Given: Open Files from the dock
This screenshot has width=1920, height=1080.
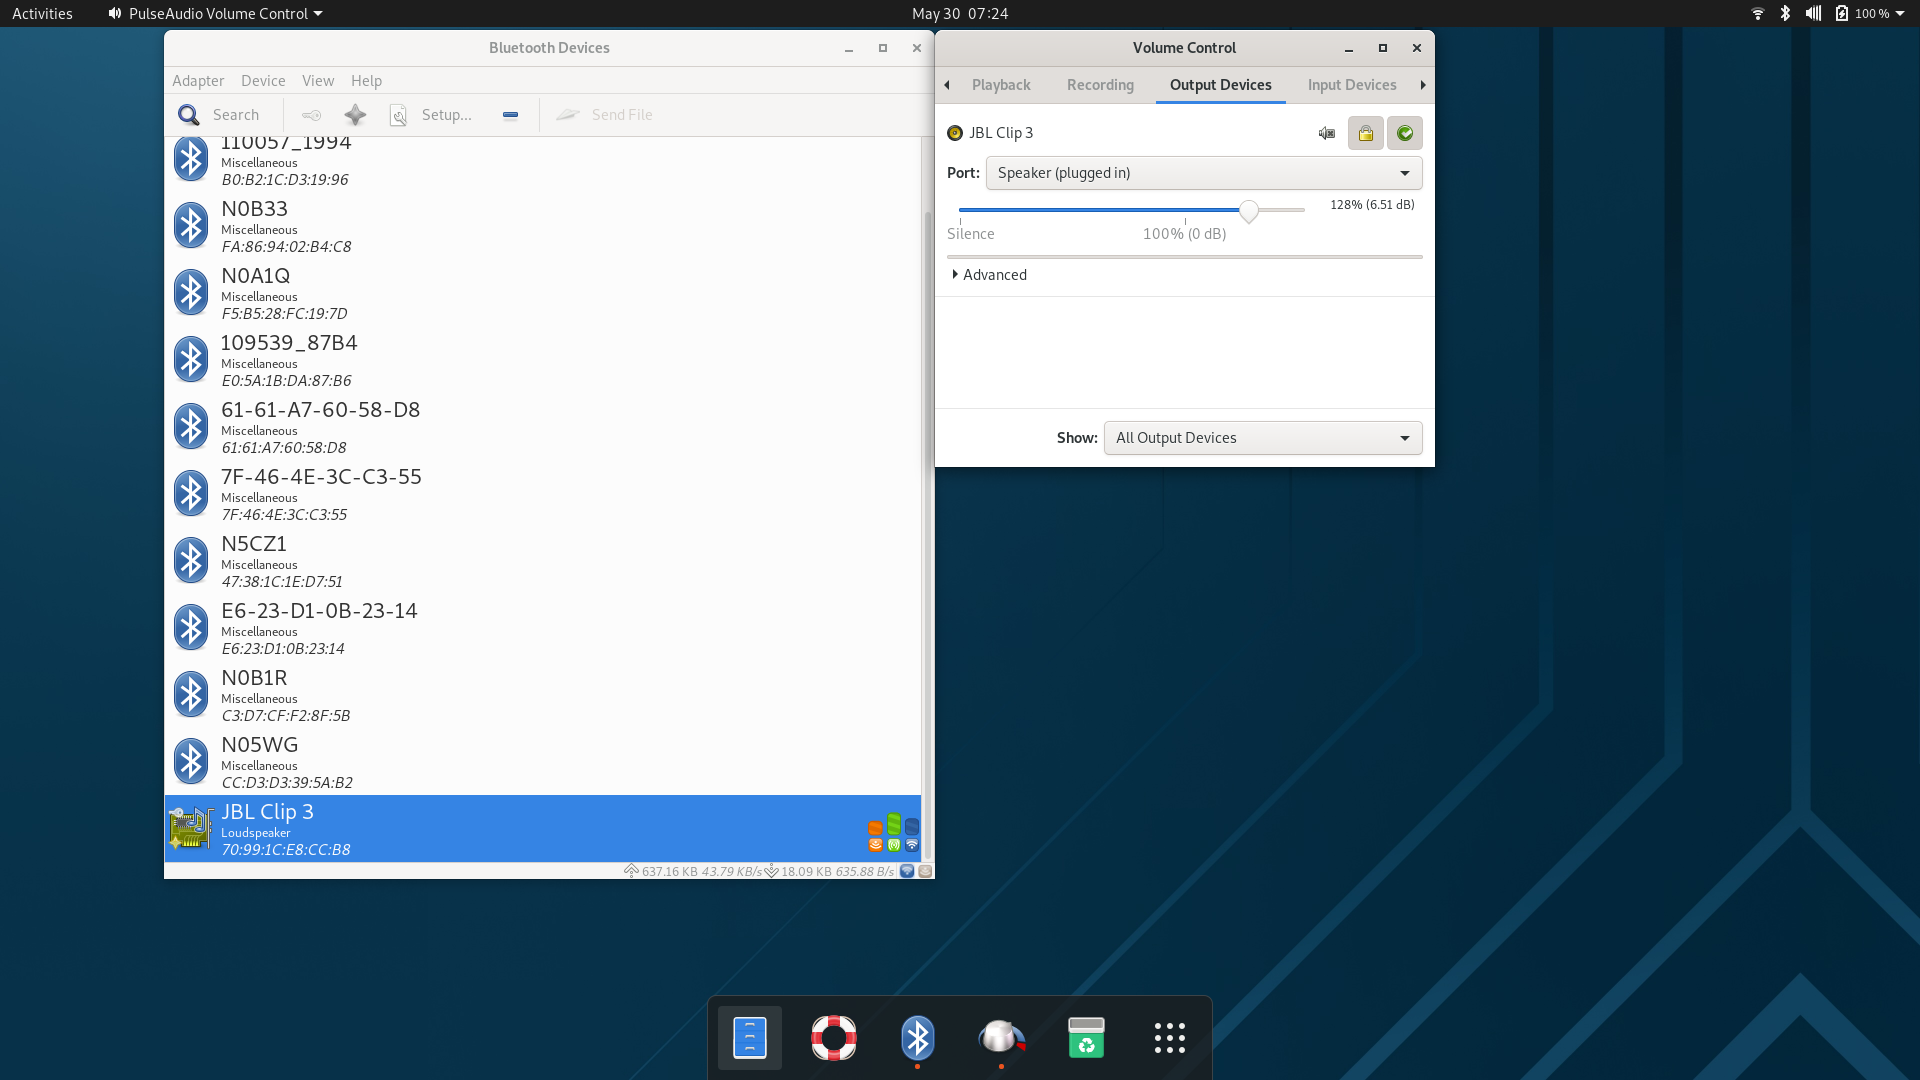Looking at the screenshot, I should click(x=750, y=1038).
